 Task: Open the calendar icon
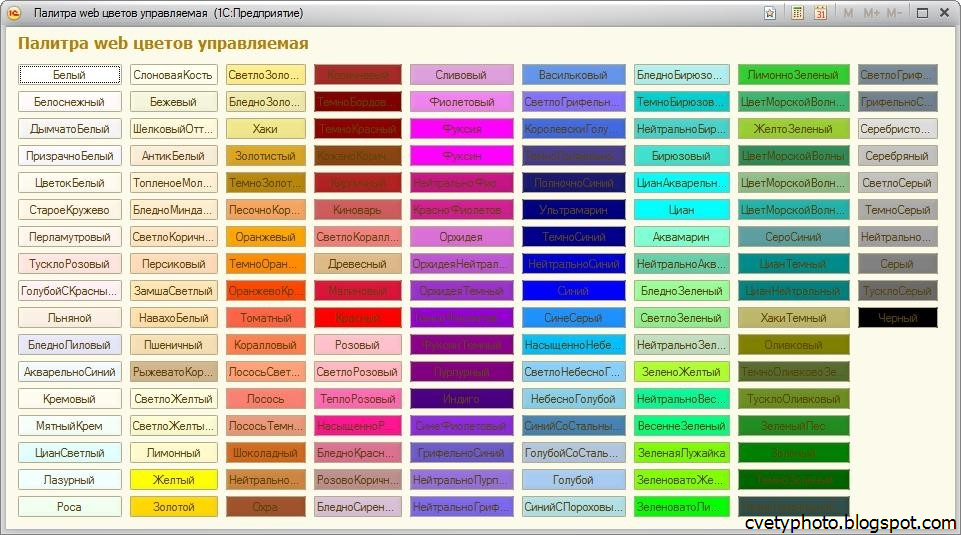point(821,13)
